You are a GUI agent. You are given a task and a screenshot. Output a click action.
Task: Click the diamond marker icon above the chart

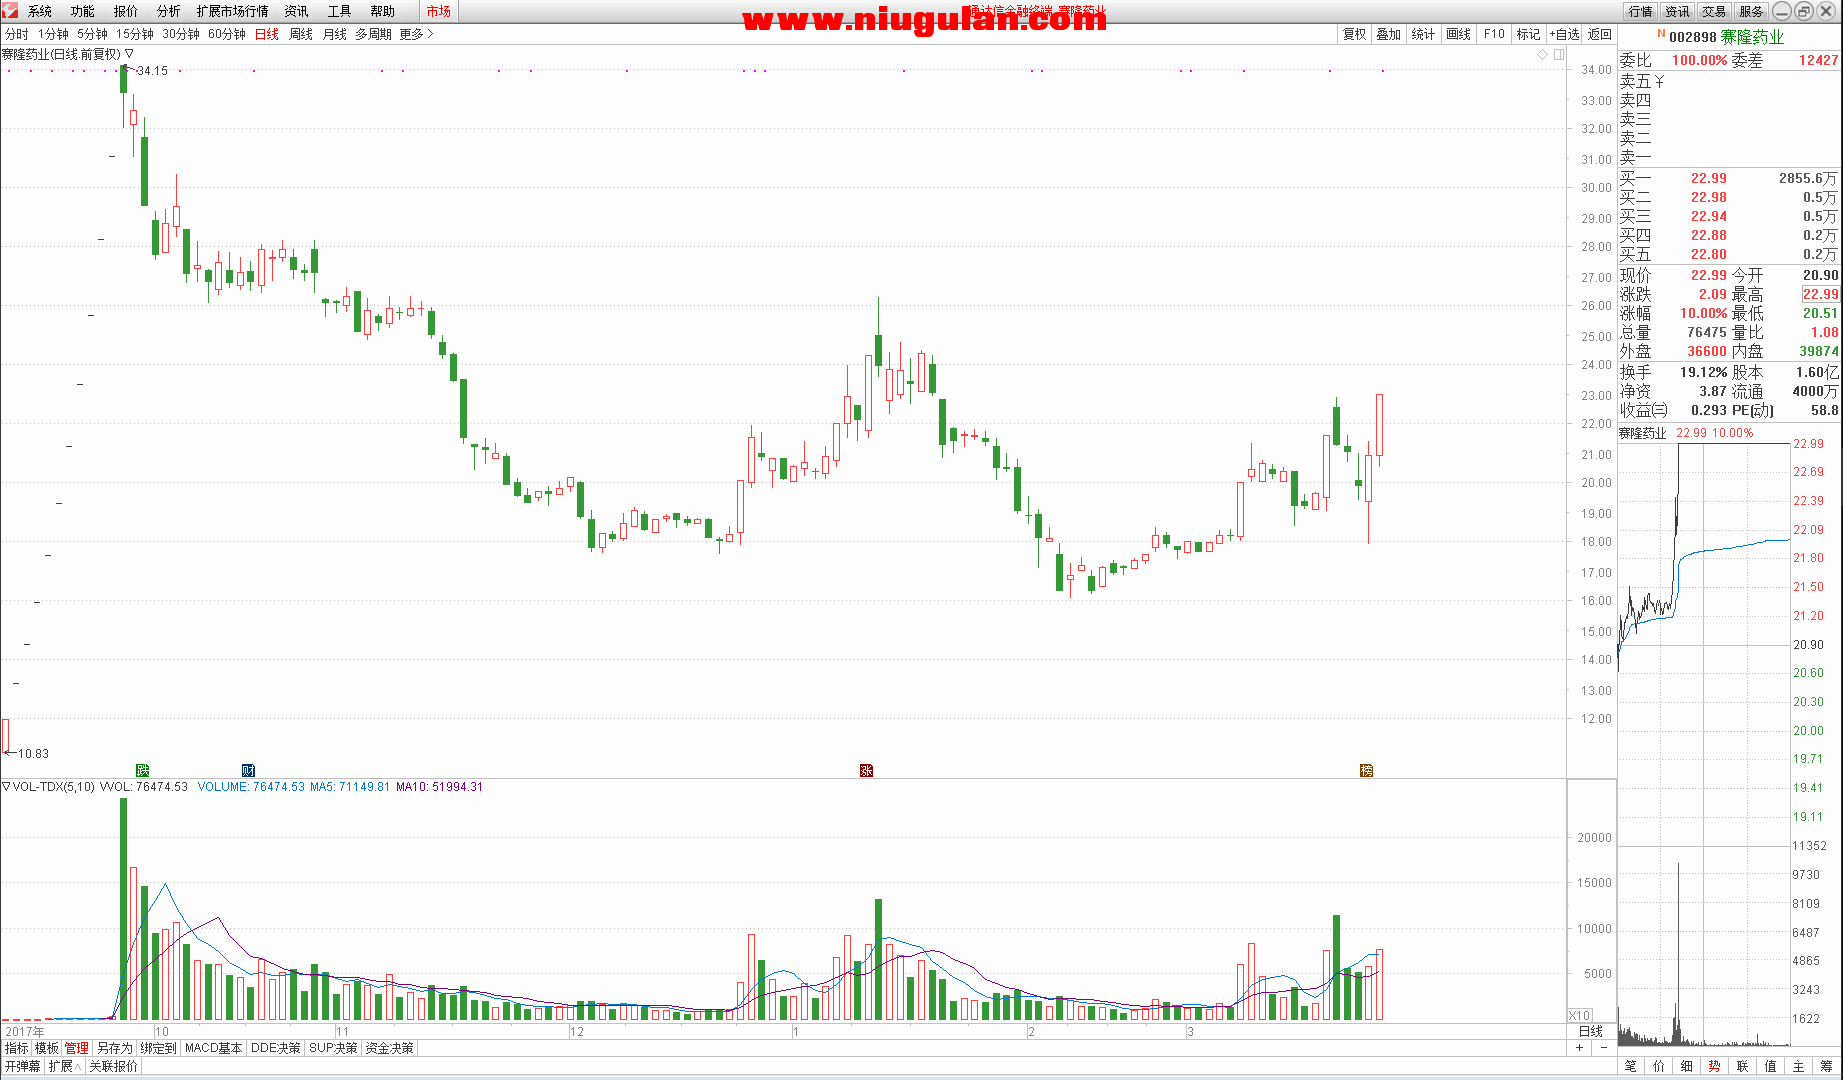click(1543, 55)
